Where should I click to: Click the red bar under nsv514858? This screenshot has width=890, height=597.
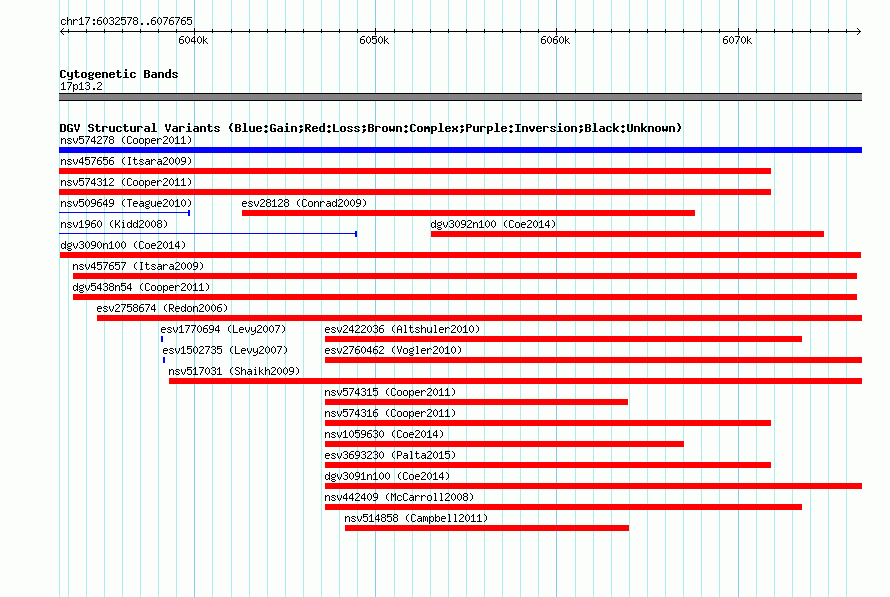(x=487, y=528)
